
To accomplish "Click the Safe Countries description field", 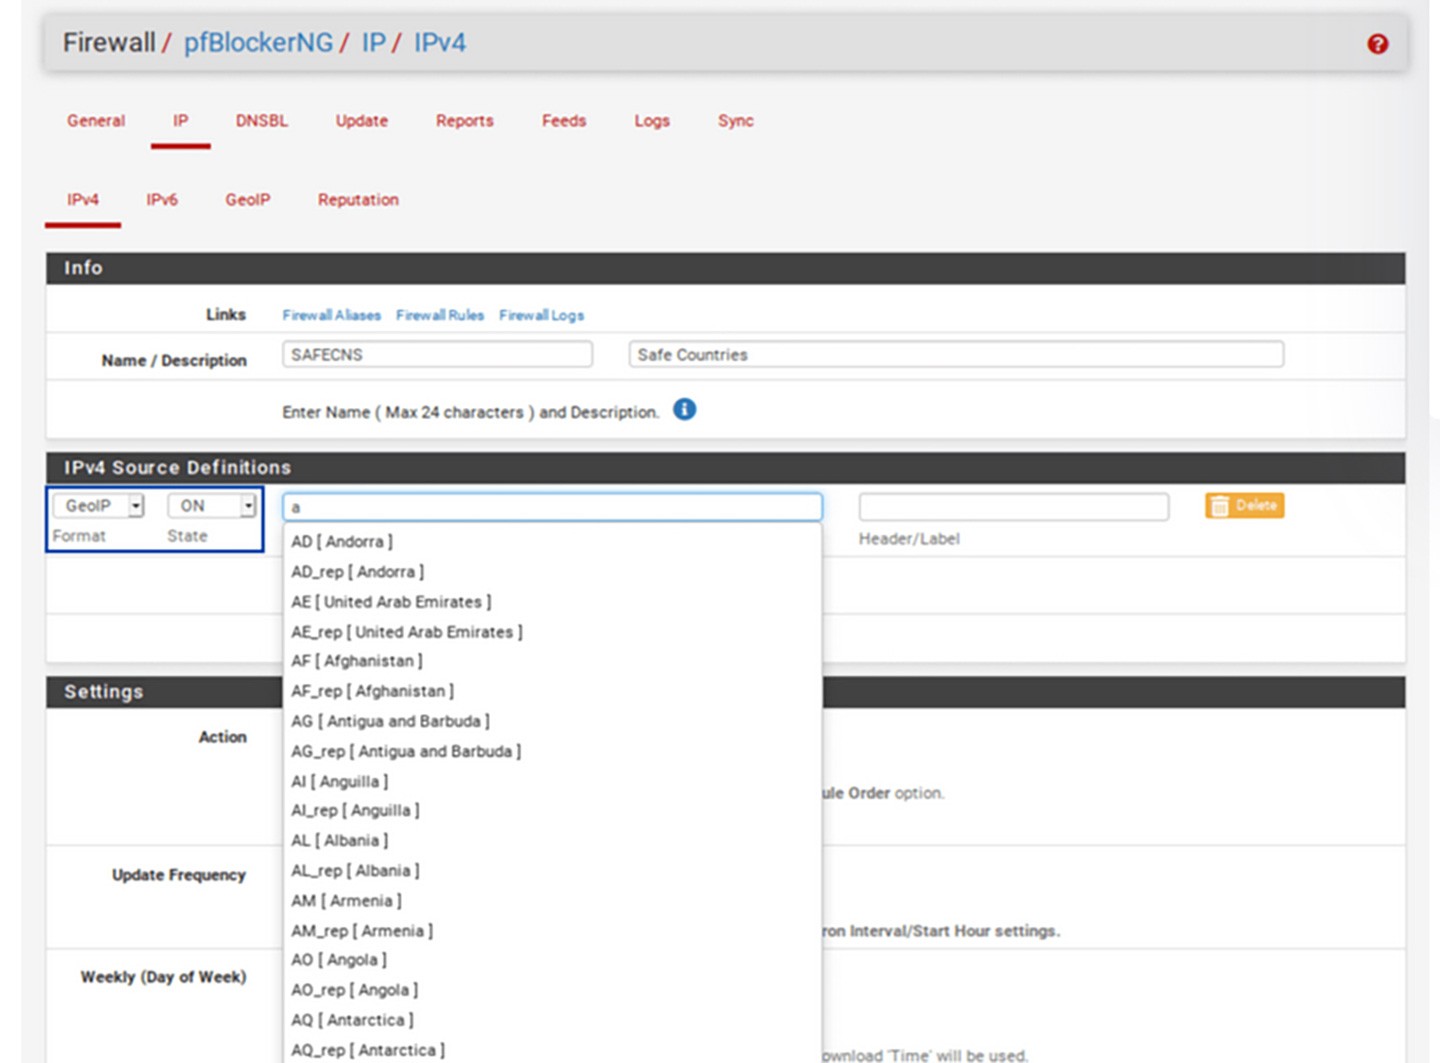I will pos(955,355).
